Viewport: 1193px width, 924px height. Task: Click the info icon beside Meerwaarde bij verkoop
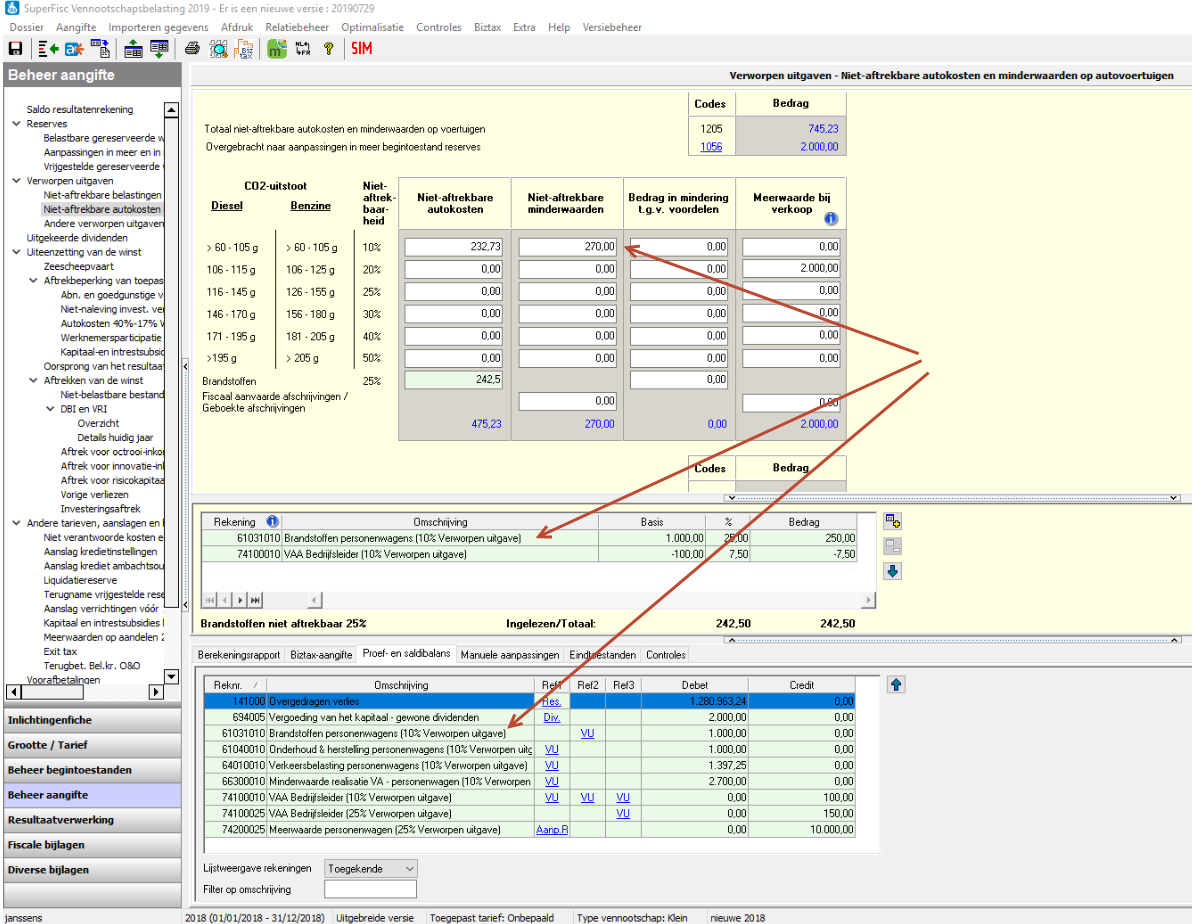830,219
